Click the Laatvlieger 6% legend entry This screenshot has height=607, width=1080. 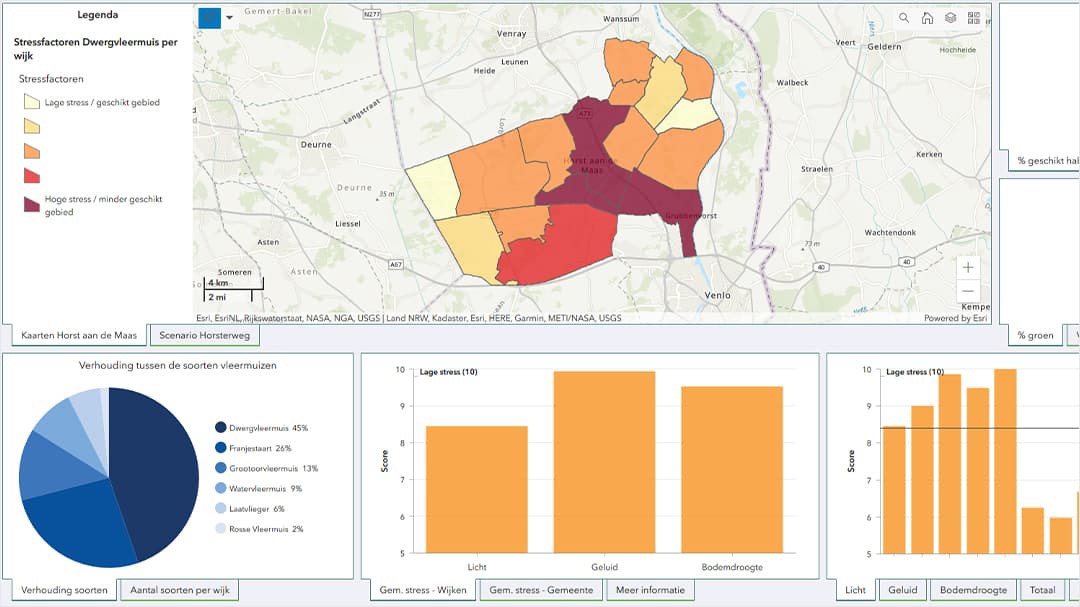pos(250,508)
